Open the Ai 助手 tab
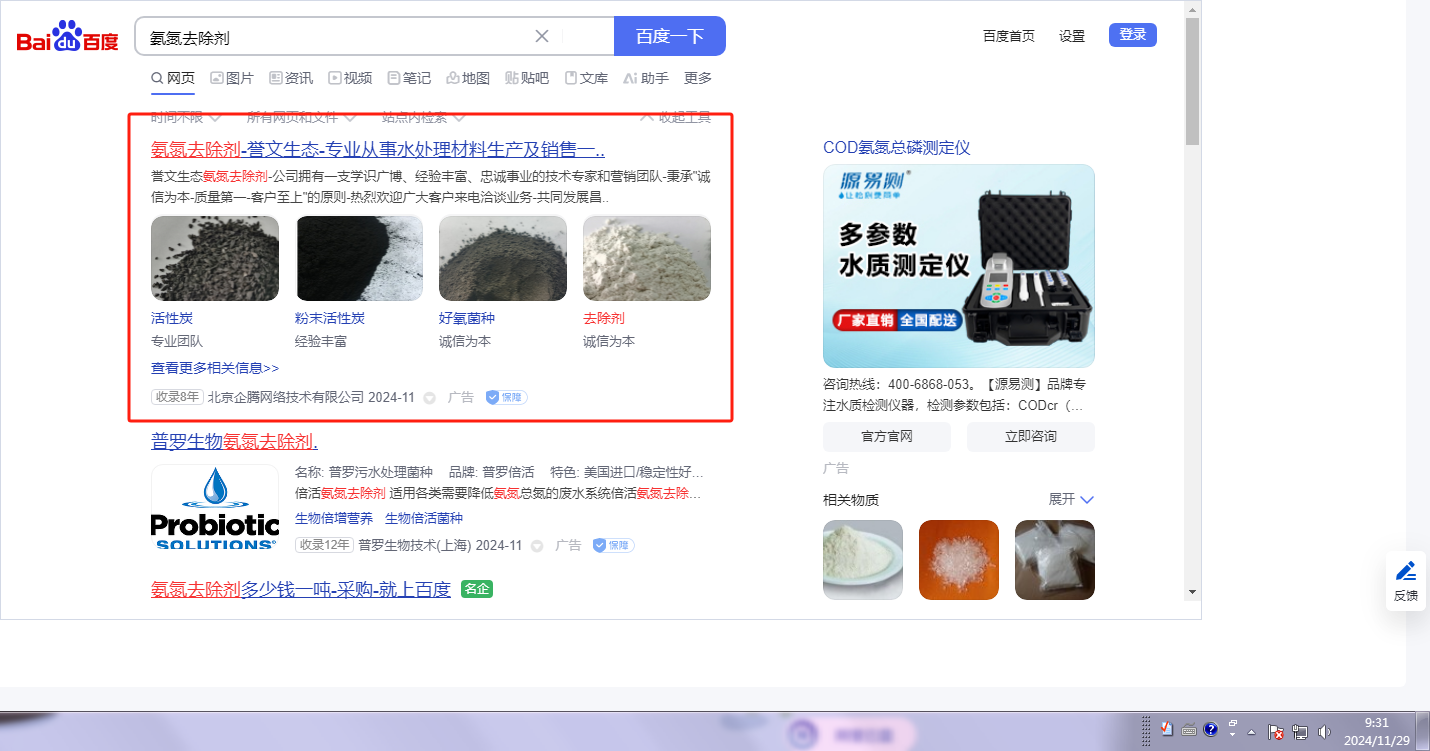Screen dimensions: 1430x751 pos(645,78)
